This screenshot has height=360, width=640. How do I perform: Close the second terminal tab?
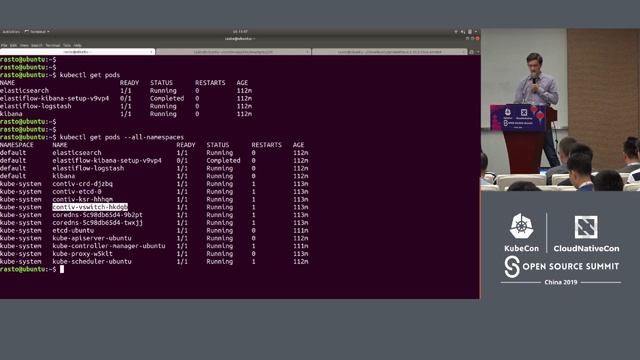(x=307, y=52)
